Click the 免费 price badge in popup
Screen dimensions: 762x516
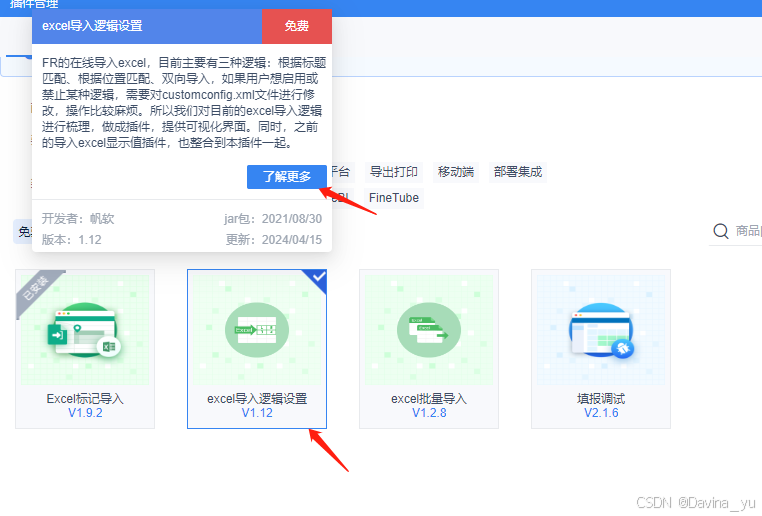point(297,26)
